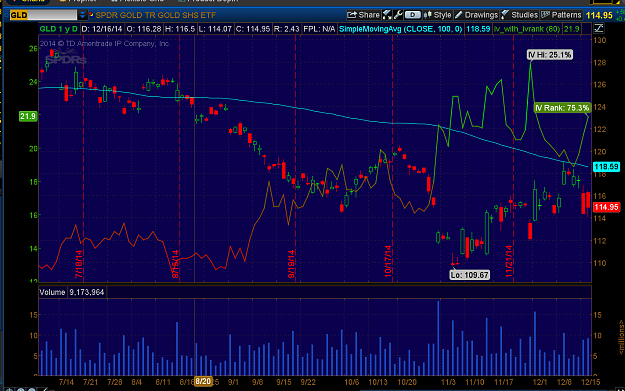
Task: Click the 21.9 study value in header
Action: 572,29
